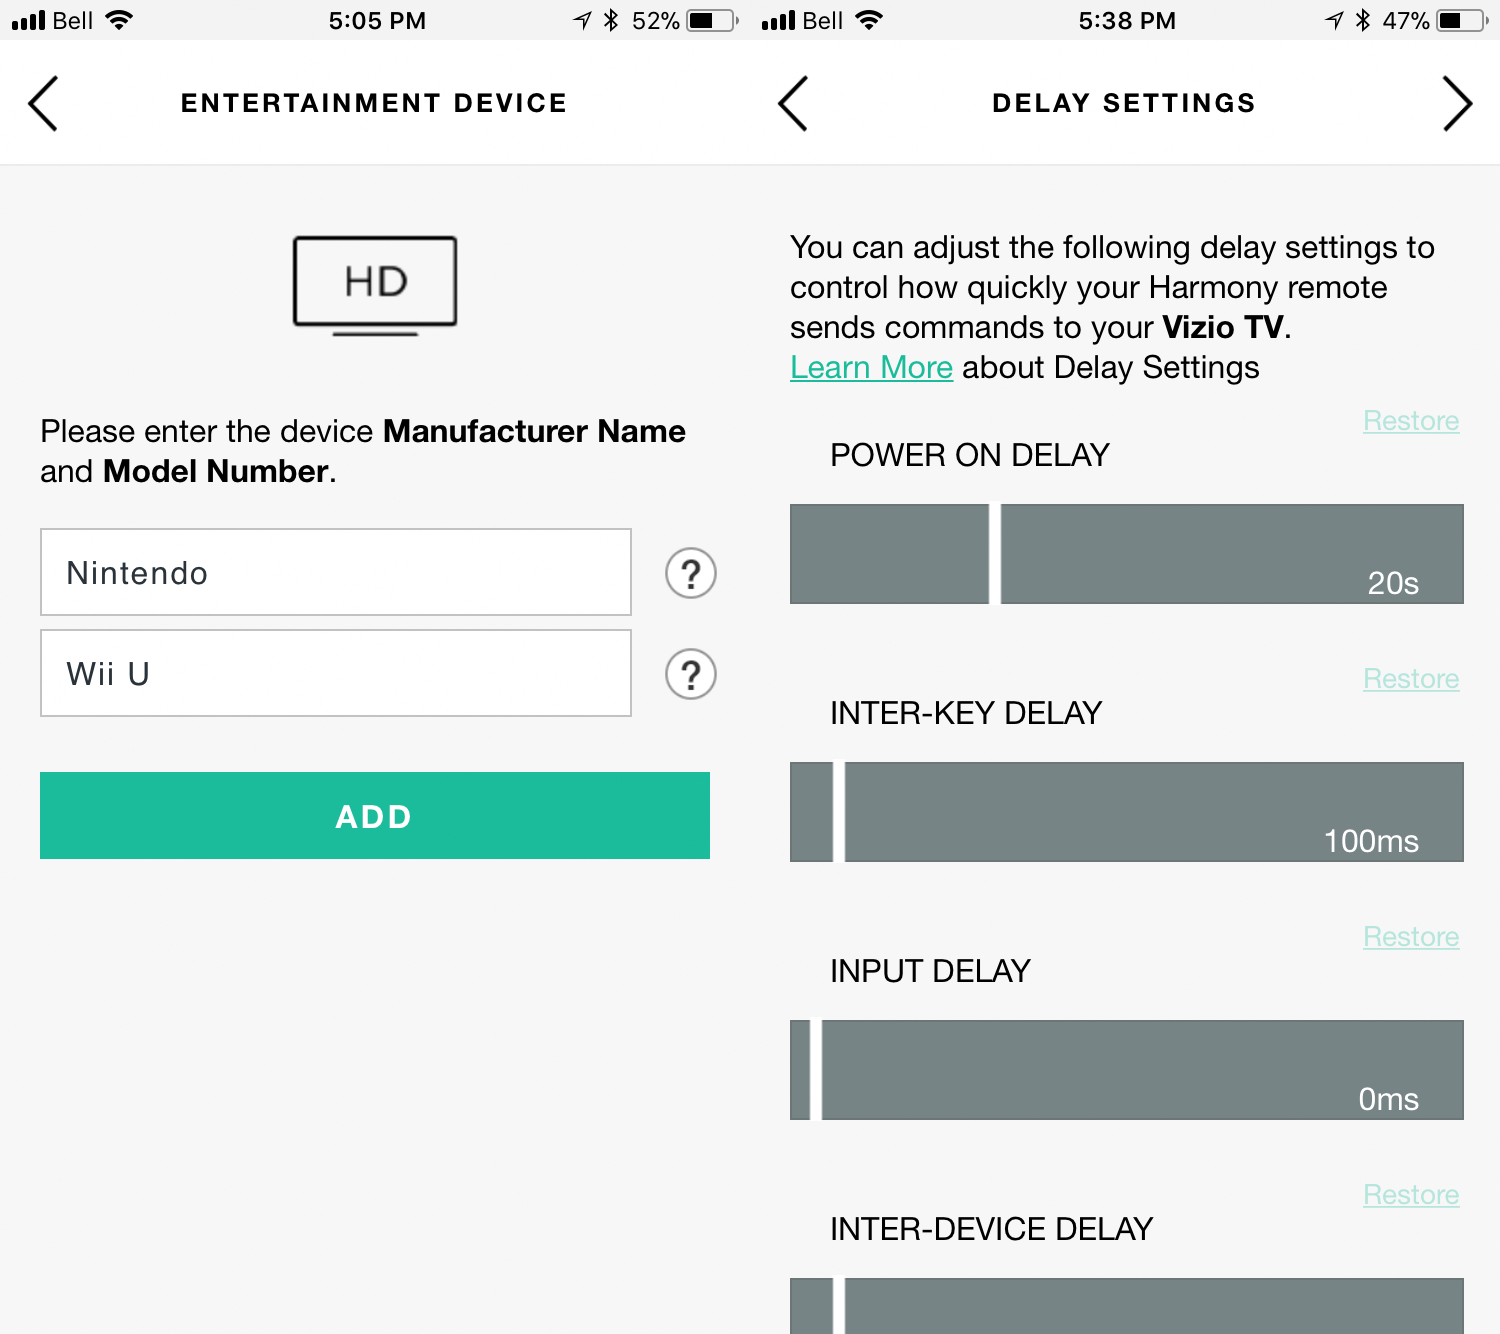Focus the Manufacturer Name field containing Nintendo

[336, 572]
